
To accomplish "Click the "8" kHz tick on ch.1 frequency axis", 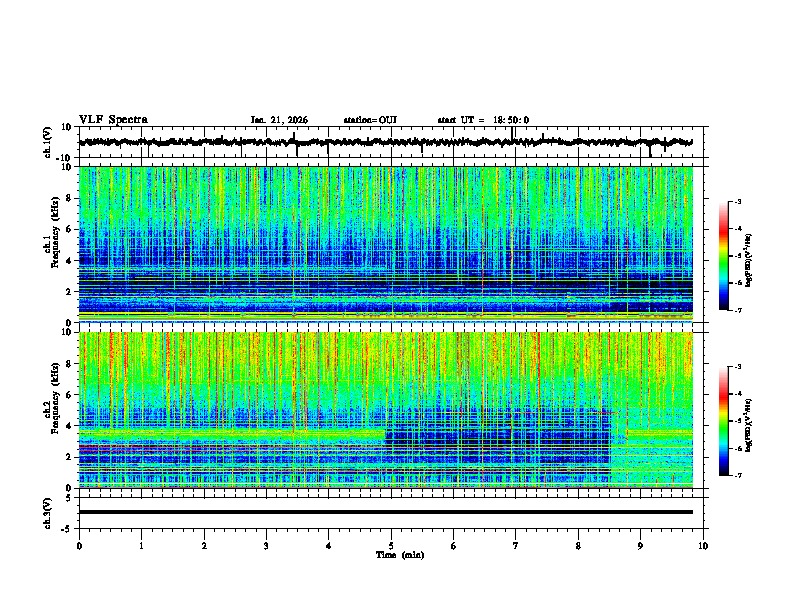I will 69,198.
